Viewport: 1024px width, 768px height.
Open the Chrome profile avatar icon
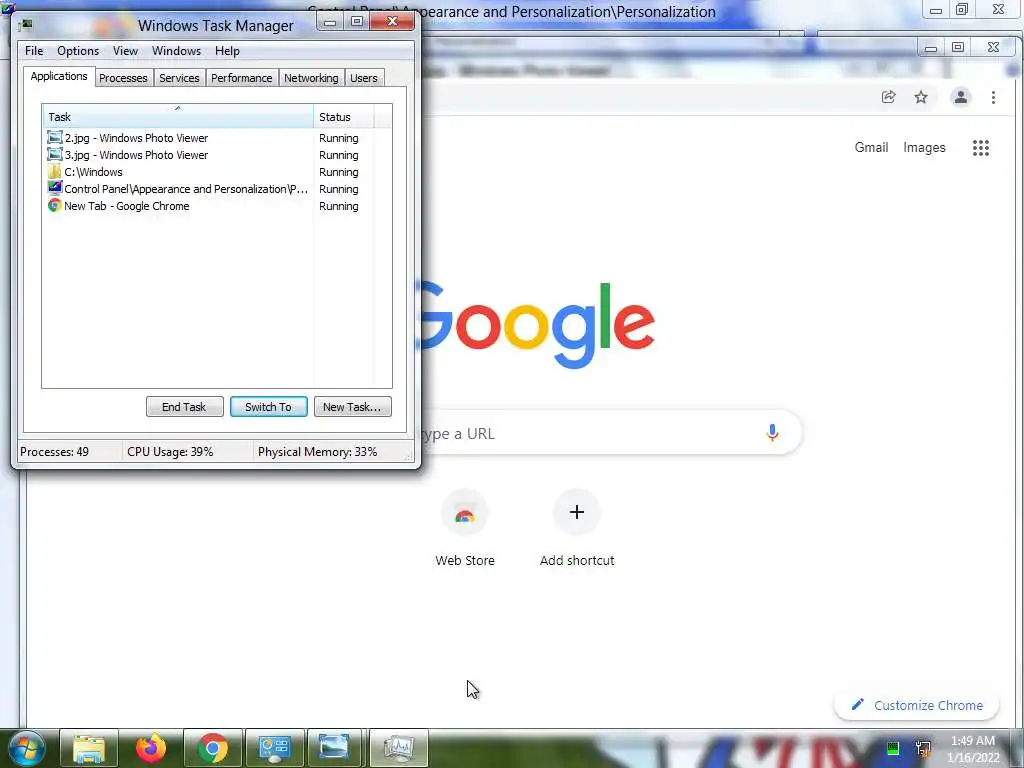click(x=961, y=97)
